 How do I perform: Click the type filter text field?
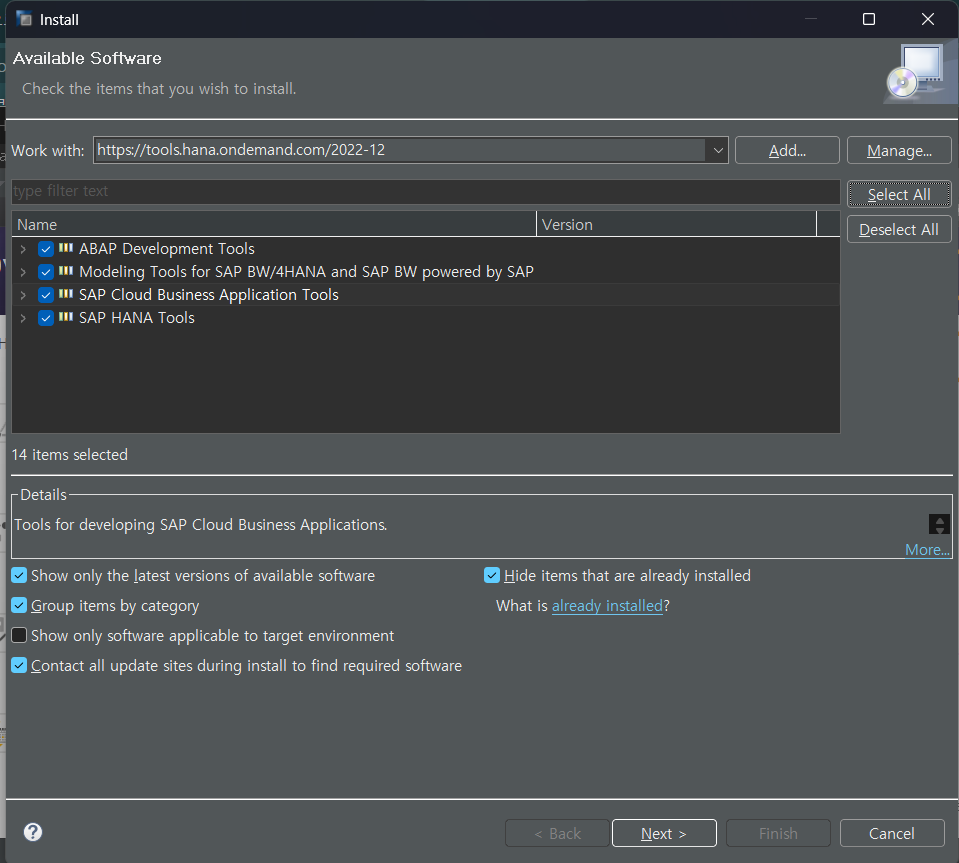click(426, 191)
